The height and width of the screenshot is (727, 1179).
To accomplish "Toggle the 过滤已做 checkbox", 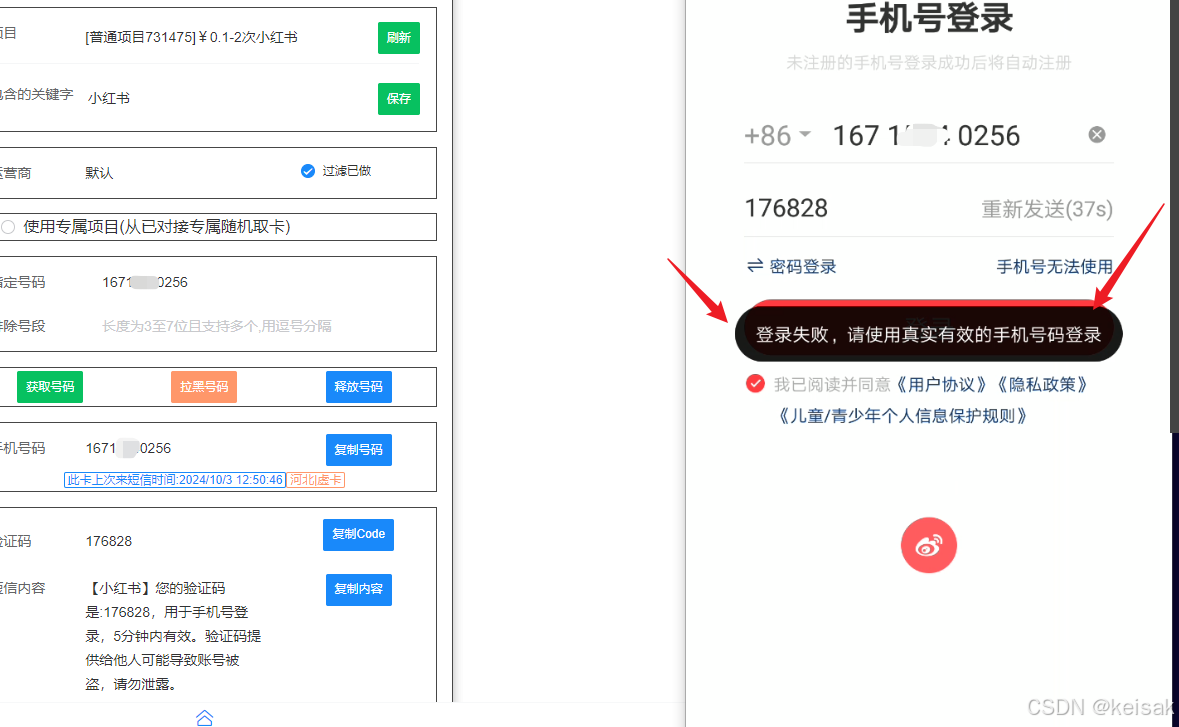I will 308,171.
